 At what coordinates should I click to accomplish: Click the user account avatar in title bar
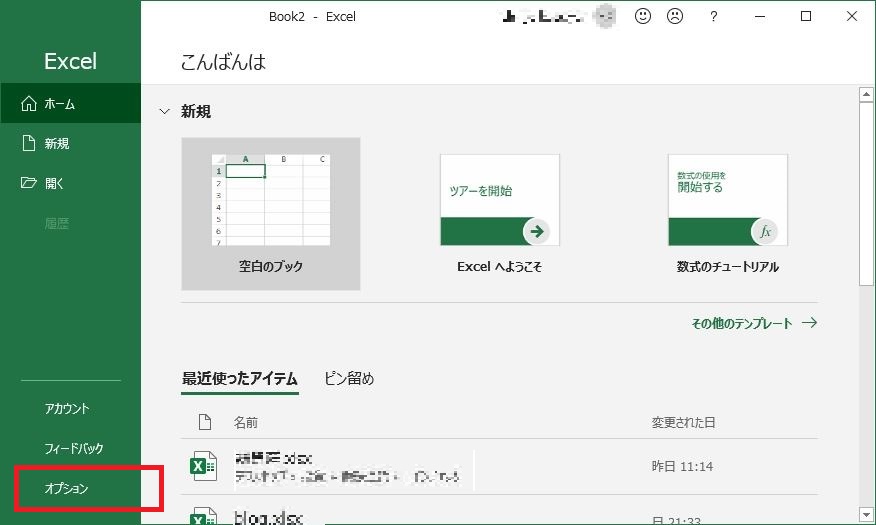click(604, 16)
